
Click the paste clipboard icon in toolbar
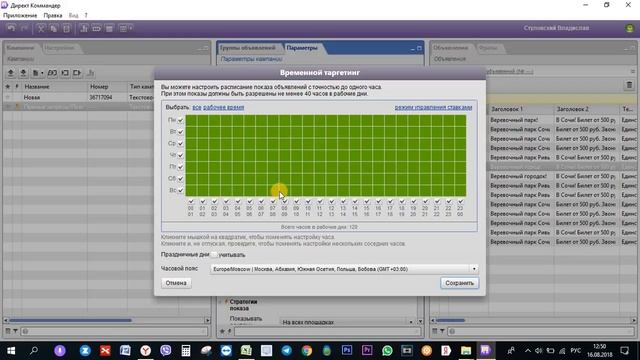point(67,29)
